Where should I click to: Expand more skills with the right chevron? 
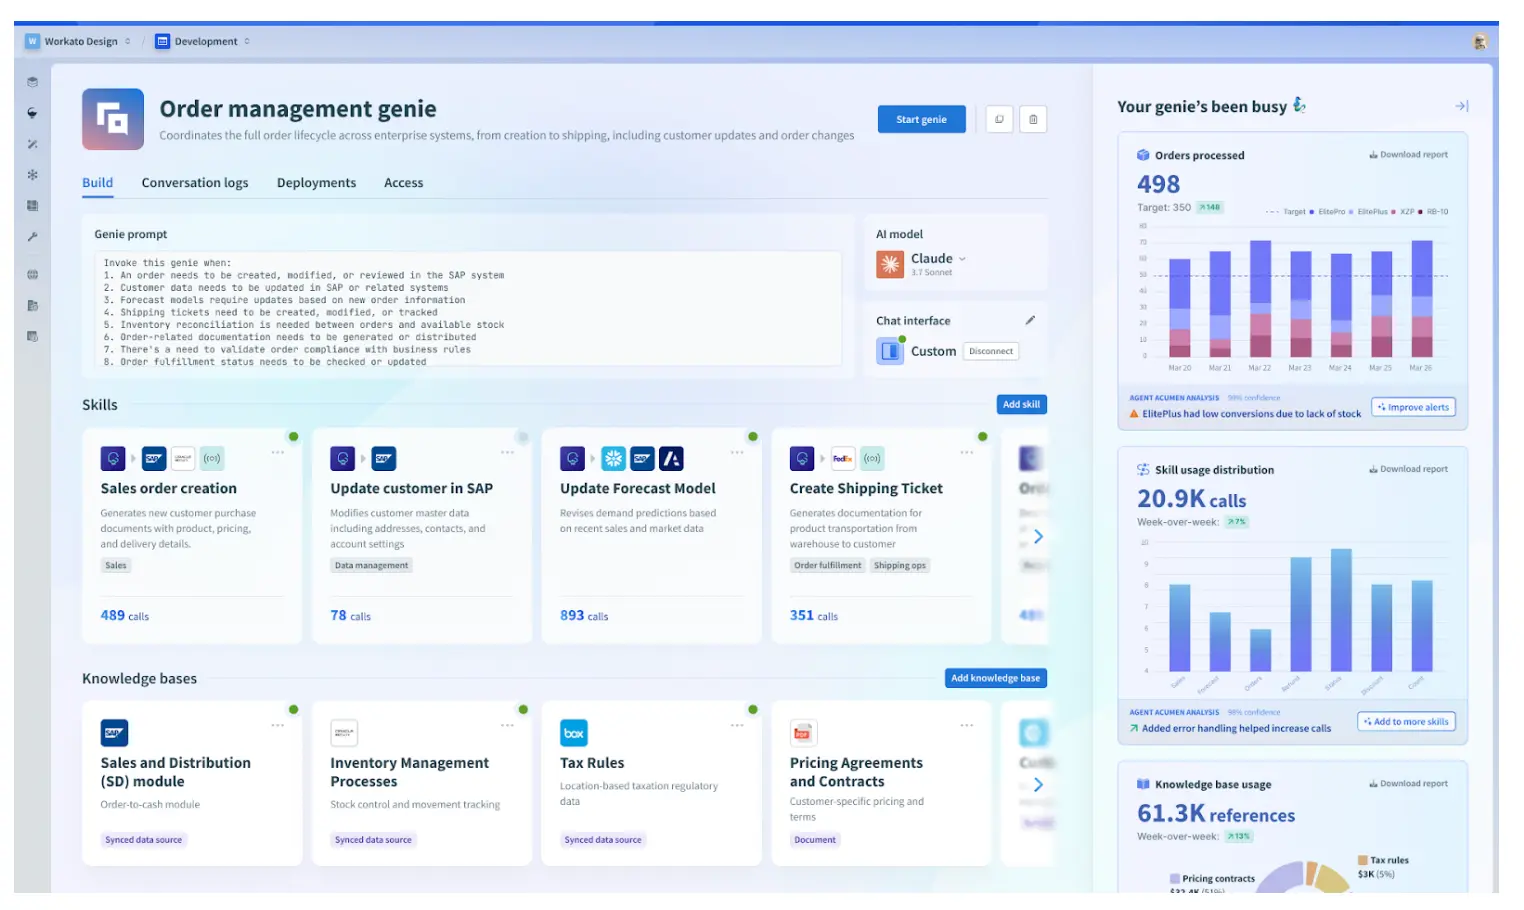(1038, 536)
